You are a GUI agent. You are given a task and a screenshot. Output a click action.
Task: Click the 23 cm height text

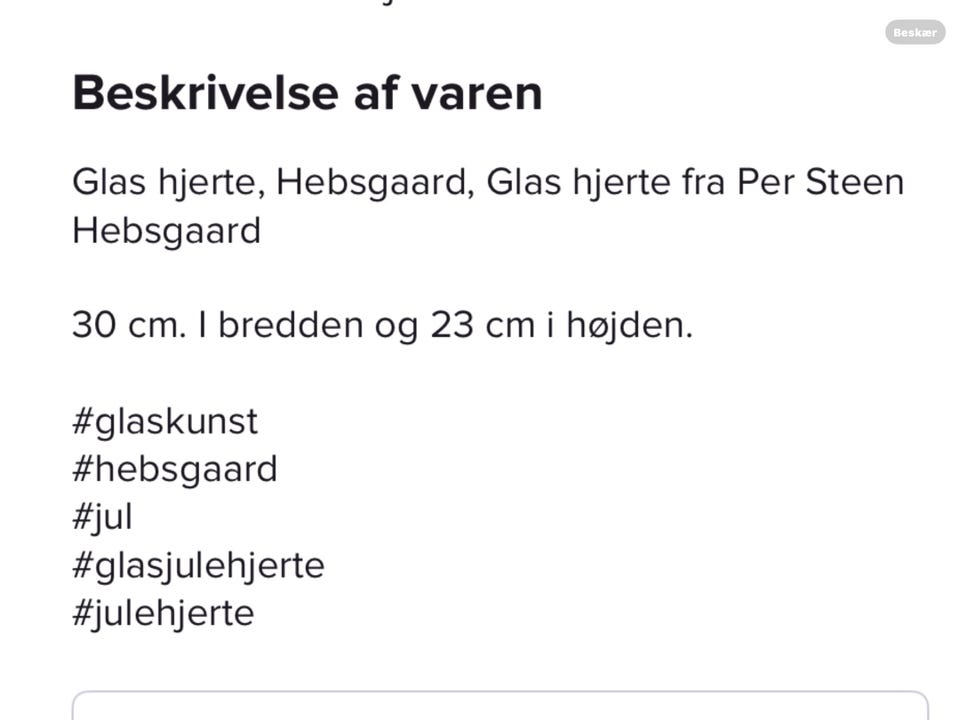point(482,324)
